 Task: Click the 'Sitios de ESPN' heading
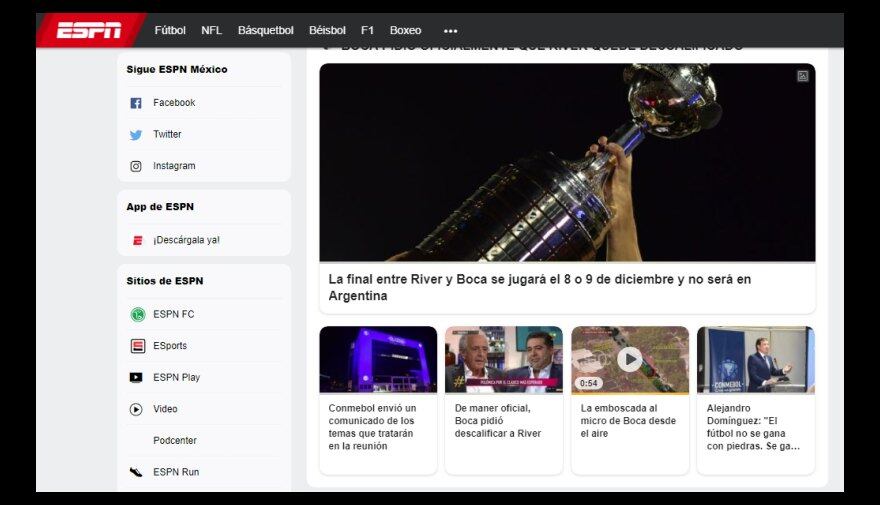pos(164,281)
